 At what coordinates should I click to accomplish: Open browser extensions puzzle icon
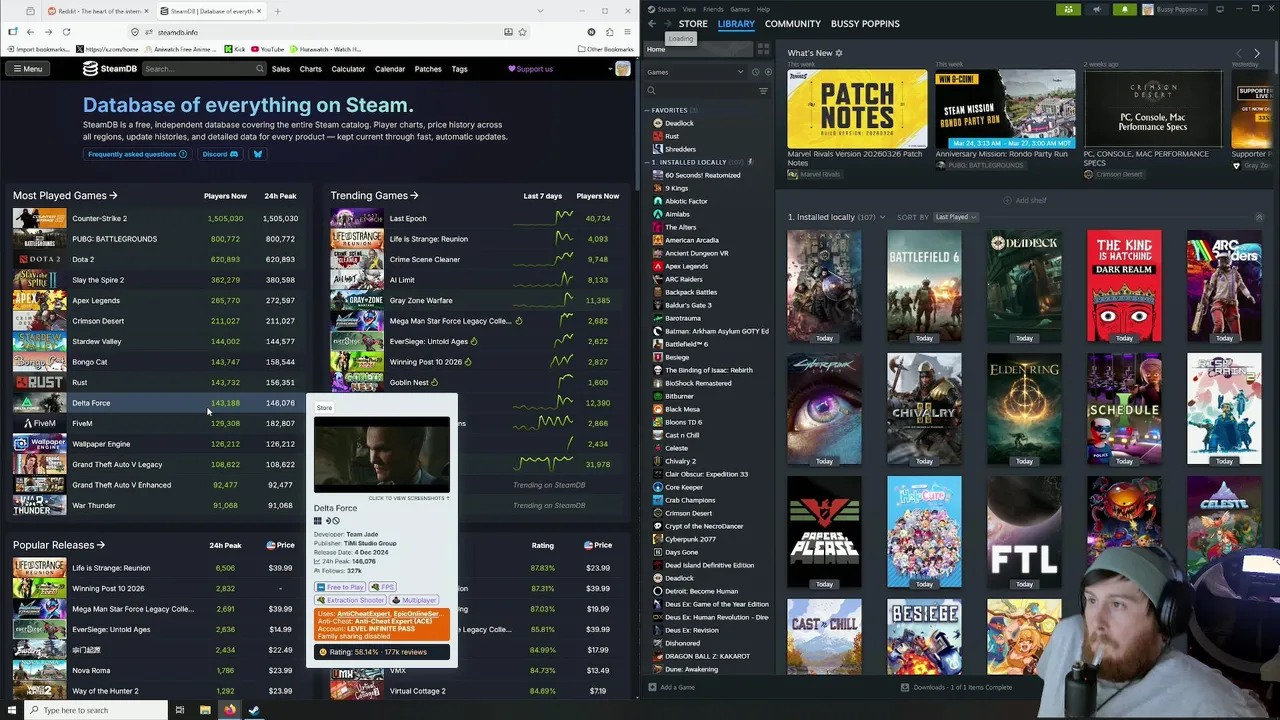609,32
